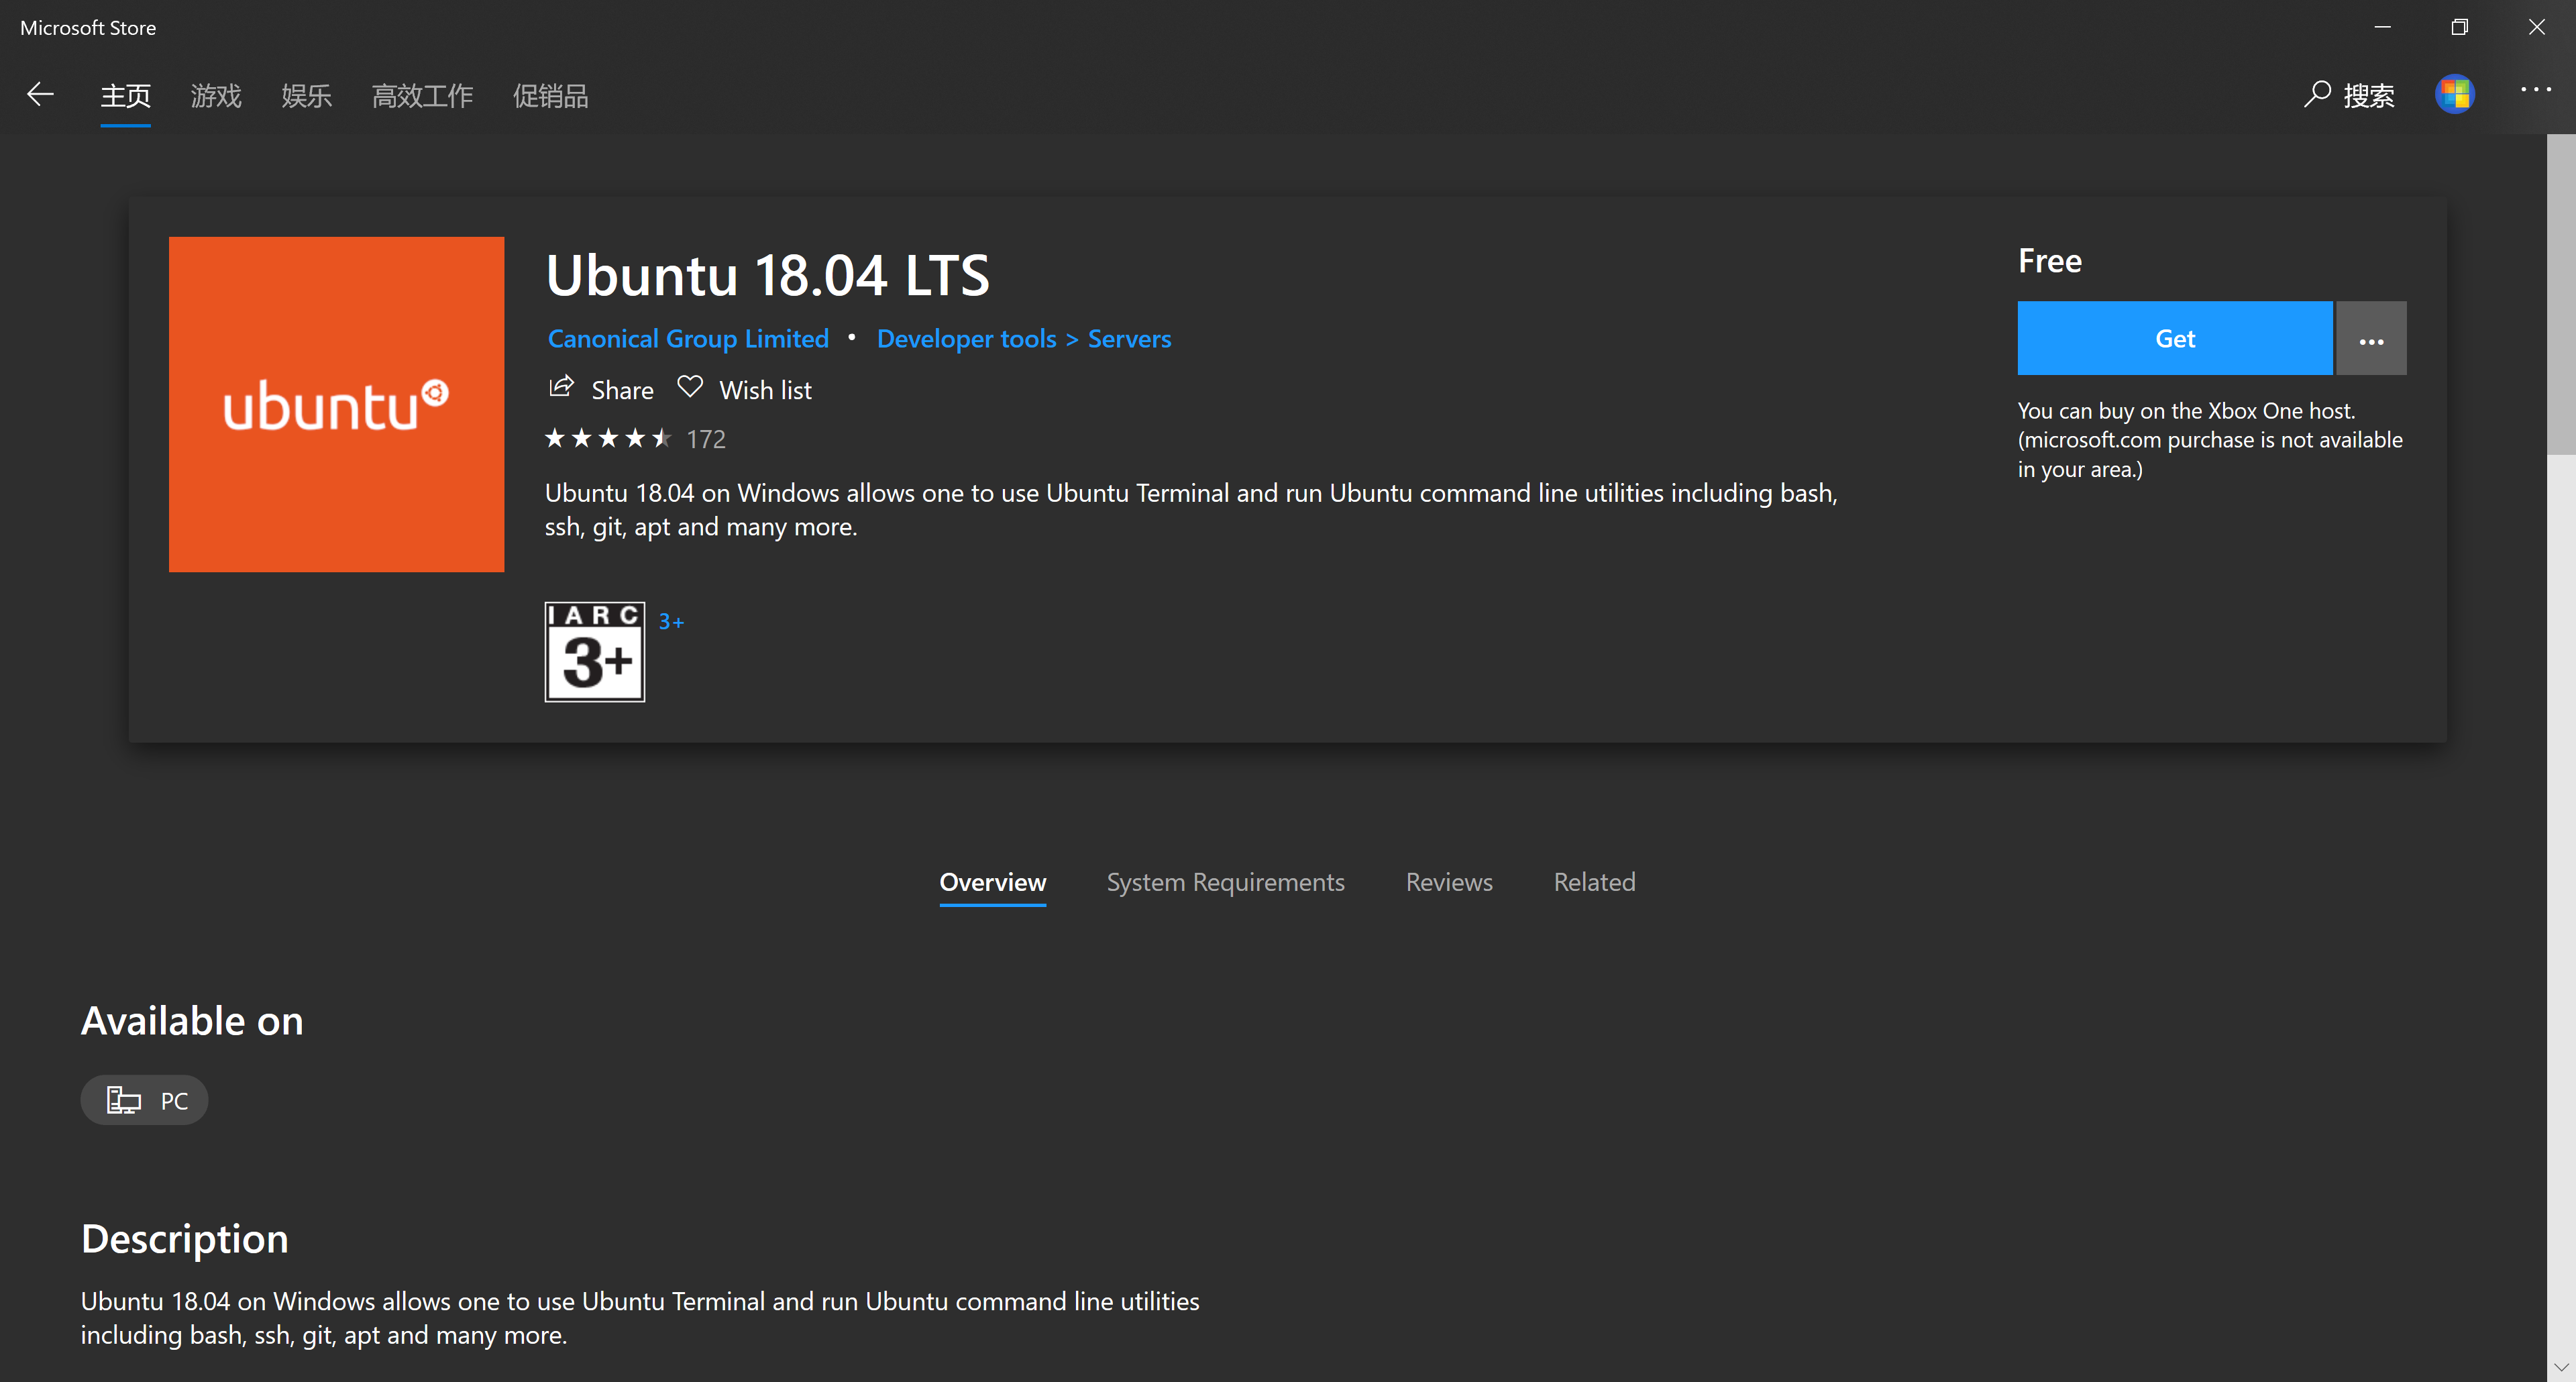Click the 172 ratings count

pyautogui.click(x=706, y=439)
